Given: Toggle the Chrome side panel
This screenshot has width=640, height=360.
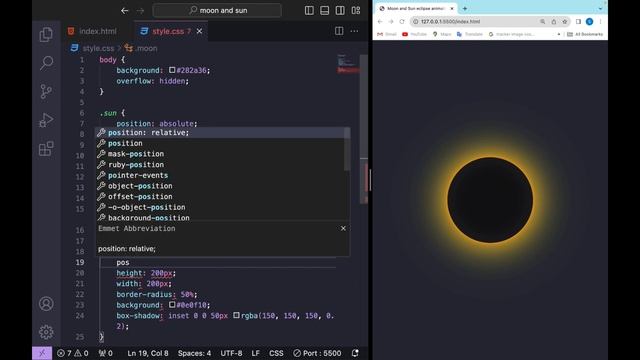Looking at the screenshot, I should coord(578,22).
